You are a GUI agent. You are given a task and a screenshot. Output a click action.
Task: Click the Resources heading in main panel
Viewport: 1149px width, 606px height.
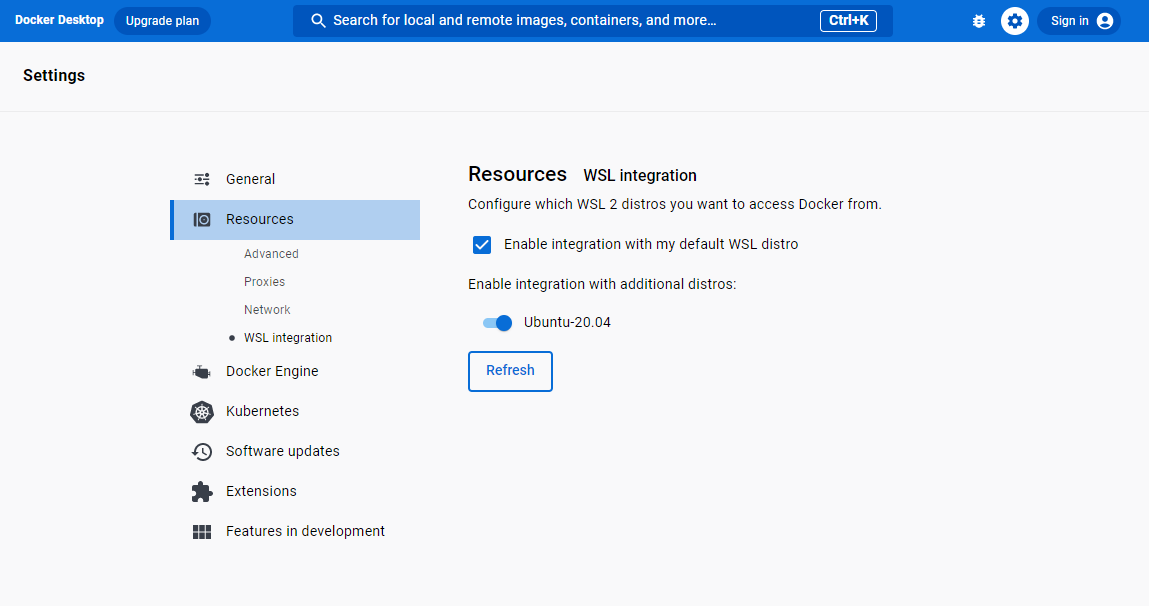[517, 174]
